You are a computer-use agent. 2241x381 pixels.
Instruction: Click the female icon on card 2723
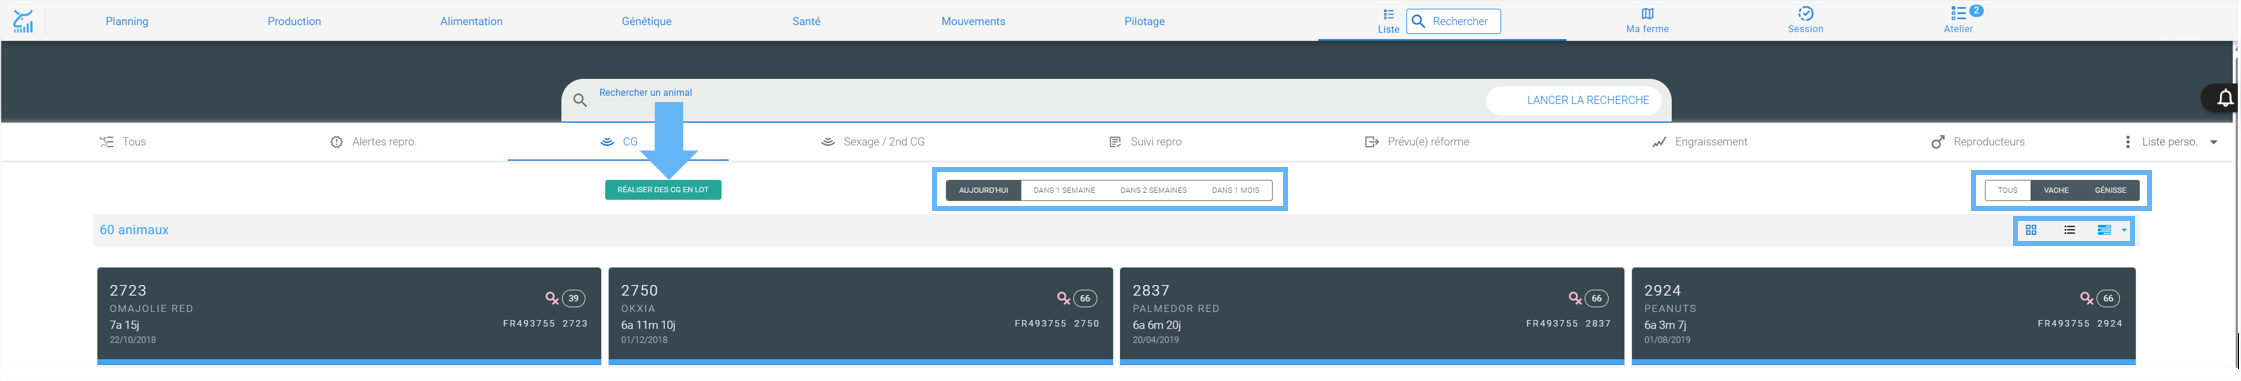click(551, 298)
